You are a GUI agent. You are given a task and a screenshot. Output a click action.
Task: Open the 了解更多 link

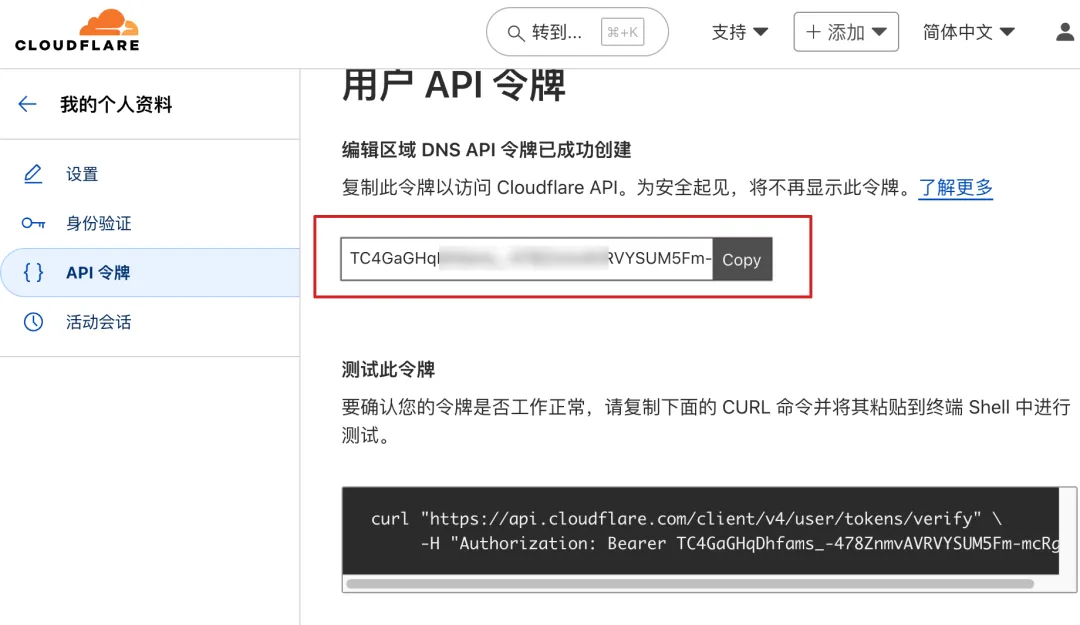(955, 187)
